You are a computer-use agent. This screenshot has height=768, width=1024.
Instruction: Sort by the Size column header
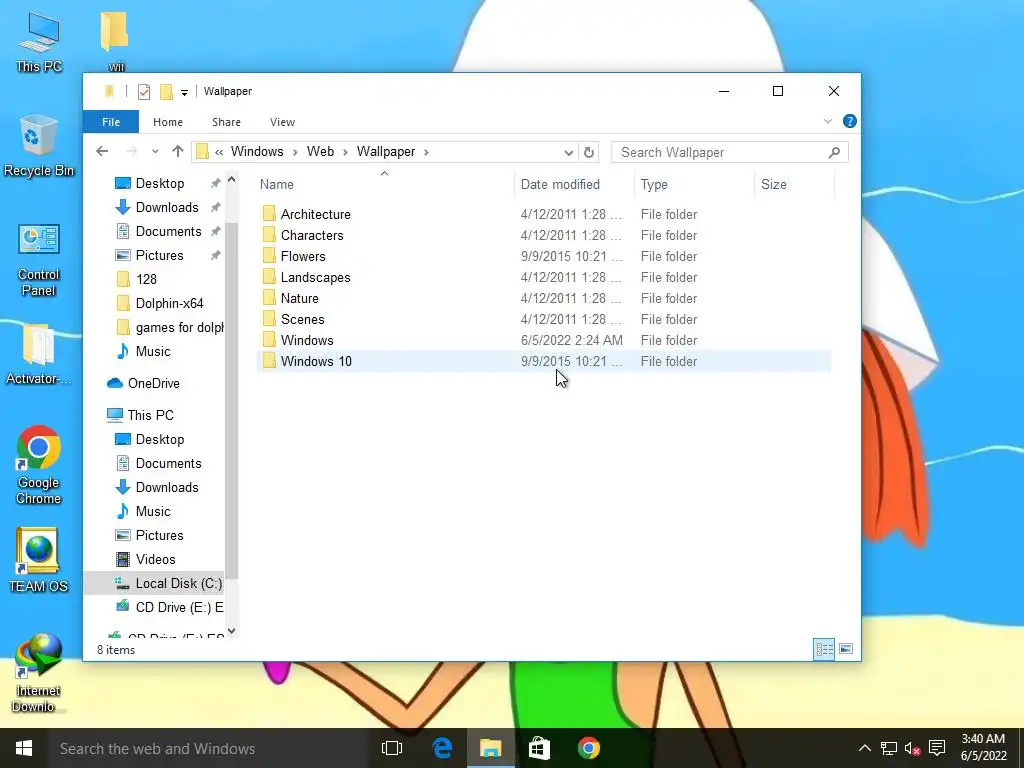coord(794,184)
